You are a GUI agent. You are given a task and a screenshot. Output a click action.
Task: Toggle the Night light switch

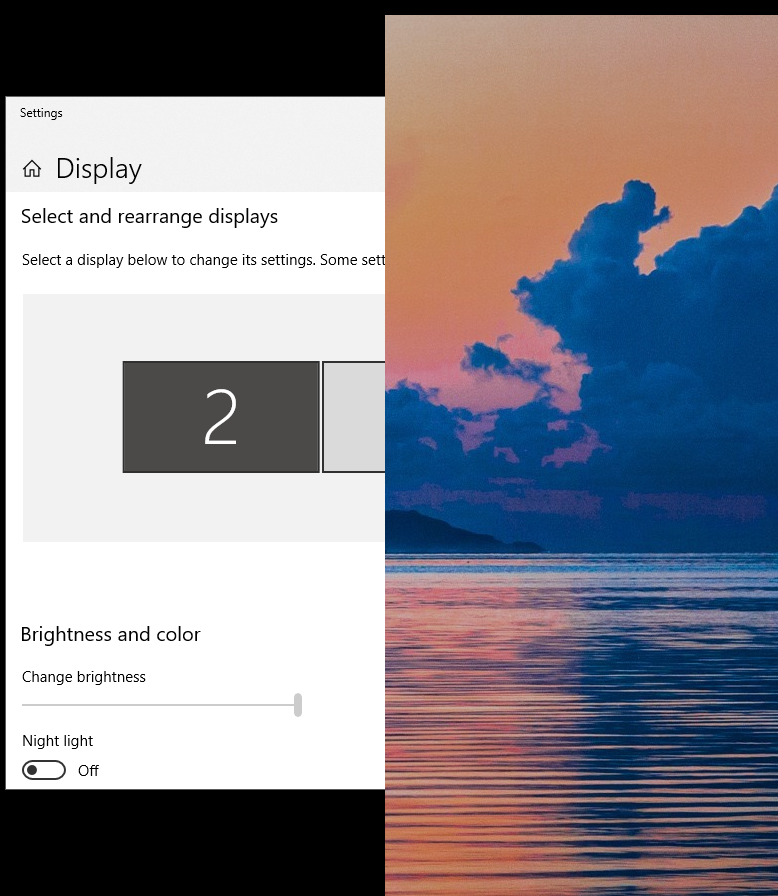tap(44, 770)
